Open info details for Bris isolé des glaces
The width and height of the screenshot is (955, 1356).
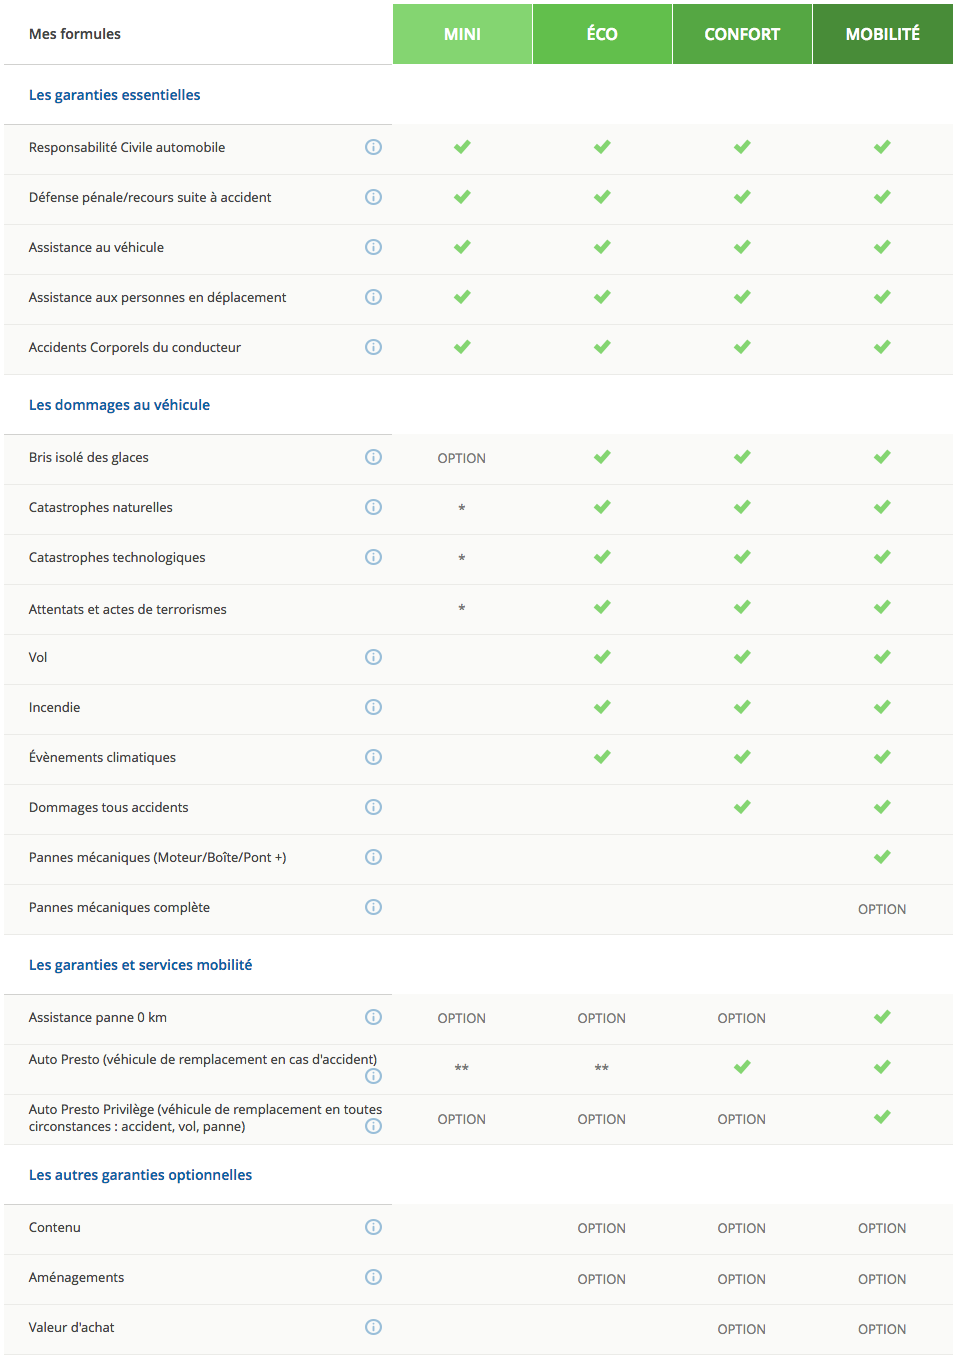pos(373,457)
